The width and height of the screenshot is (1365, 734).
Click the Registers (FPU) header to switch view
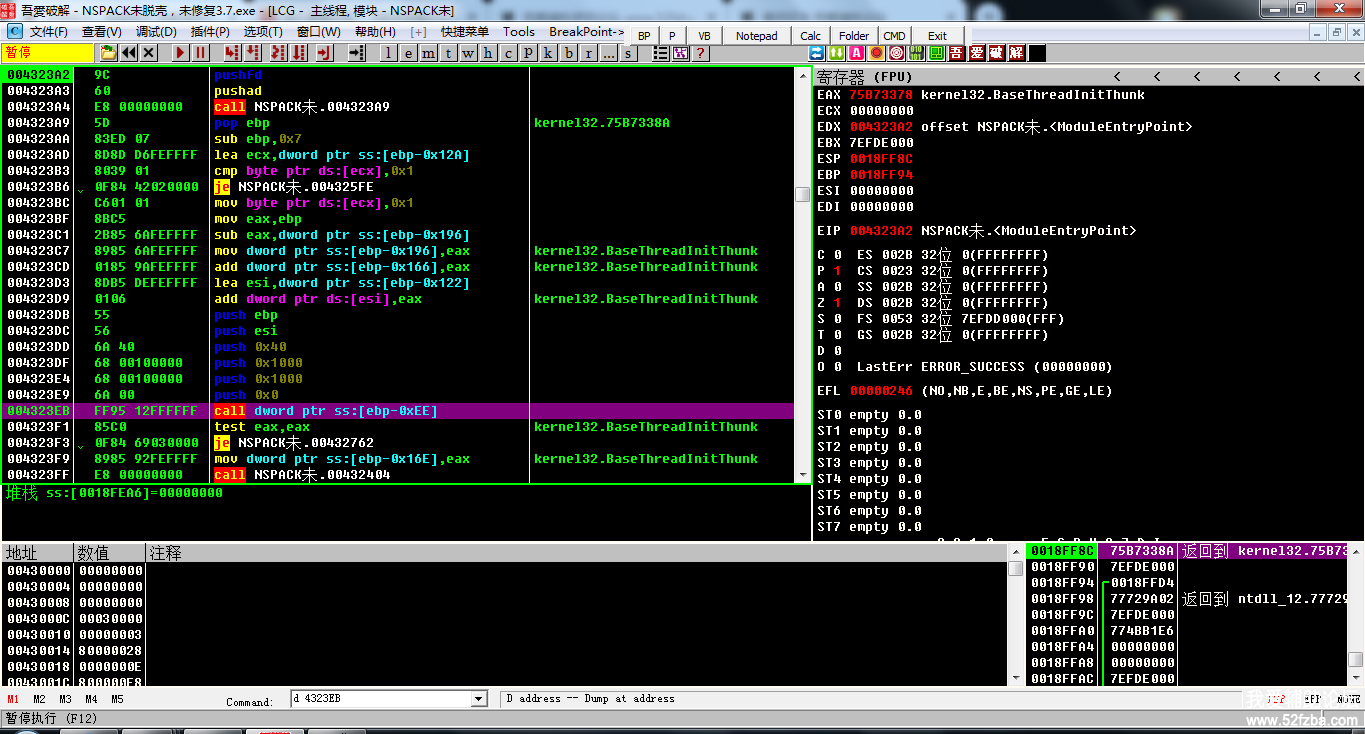coord(865,77)
